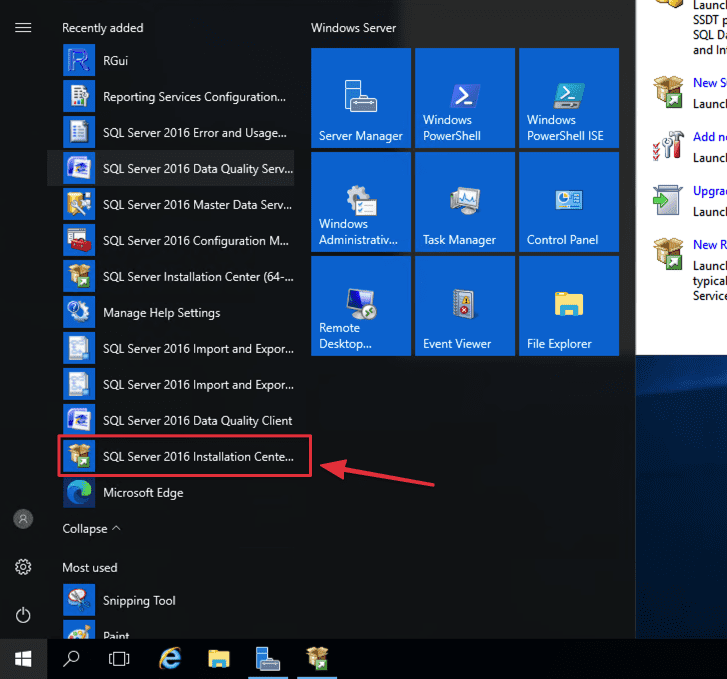Image resolution: width=727 pixels, height=679 pixels.
Task: Click the Windows Start button on the taskbar
Action: [23, 659]
